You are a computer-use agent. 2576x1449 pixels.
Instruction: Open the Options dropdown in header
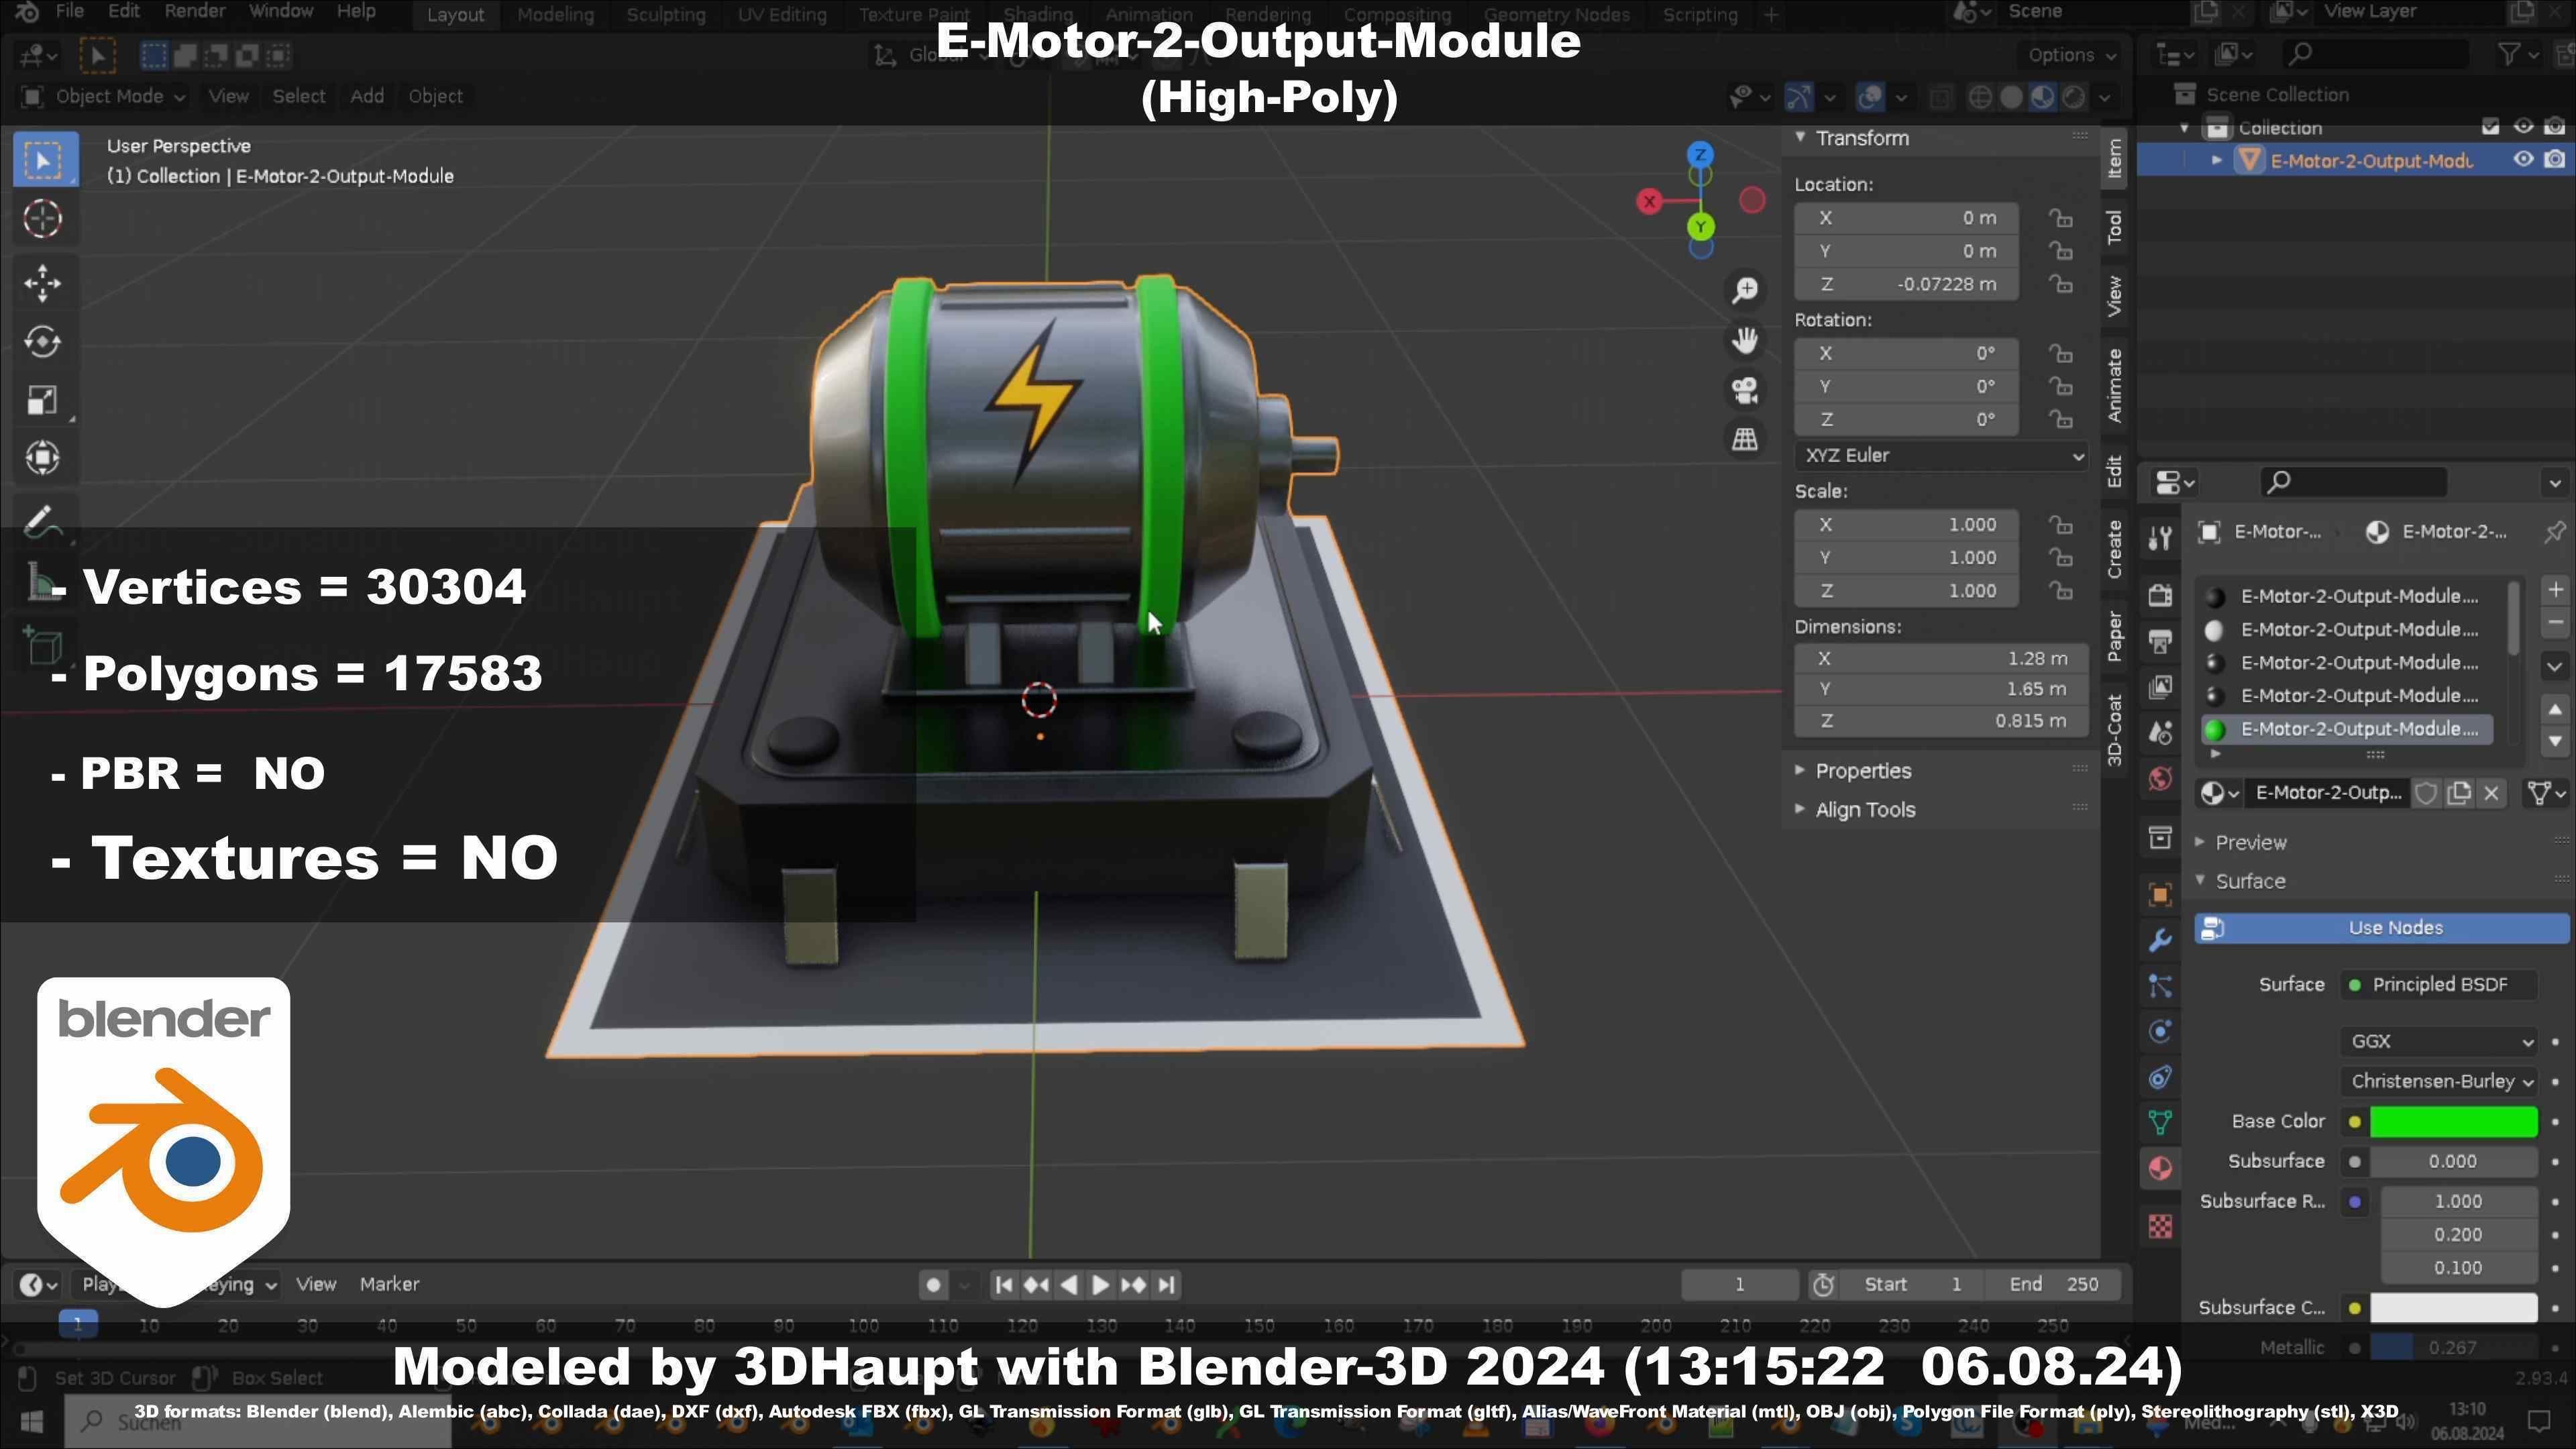pos(2072,55)
